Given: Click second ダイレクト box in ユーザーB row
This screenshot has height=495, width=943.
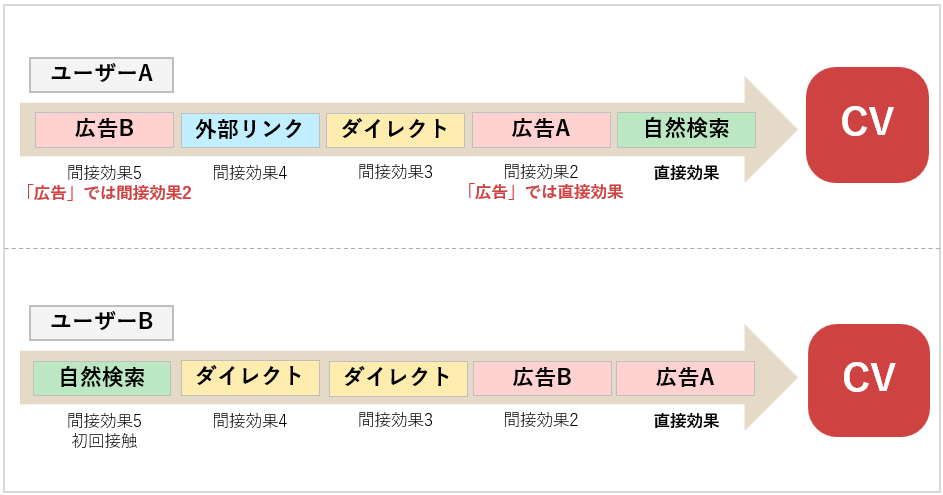Looking at the screenshot, I should [x=398, y=377].
